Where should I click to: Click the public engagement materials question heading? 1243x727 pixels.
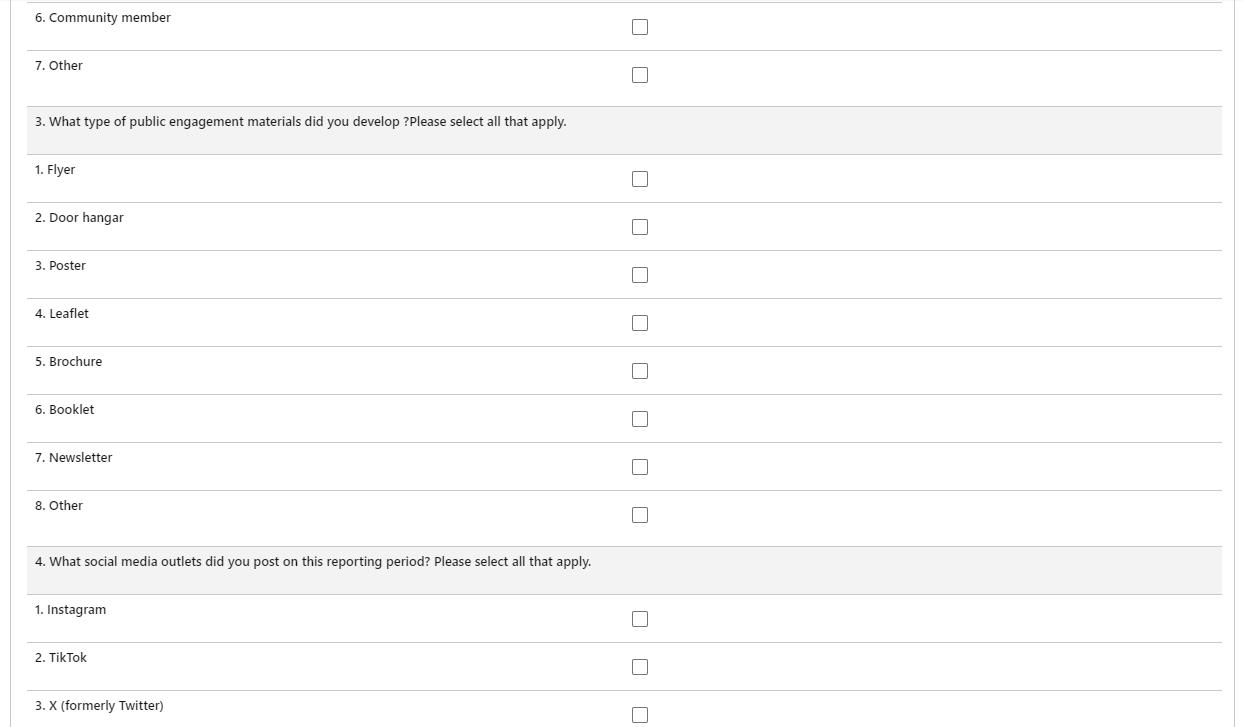[300, 122]
